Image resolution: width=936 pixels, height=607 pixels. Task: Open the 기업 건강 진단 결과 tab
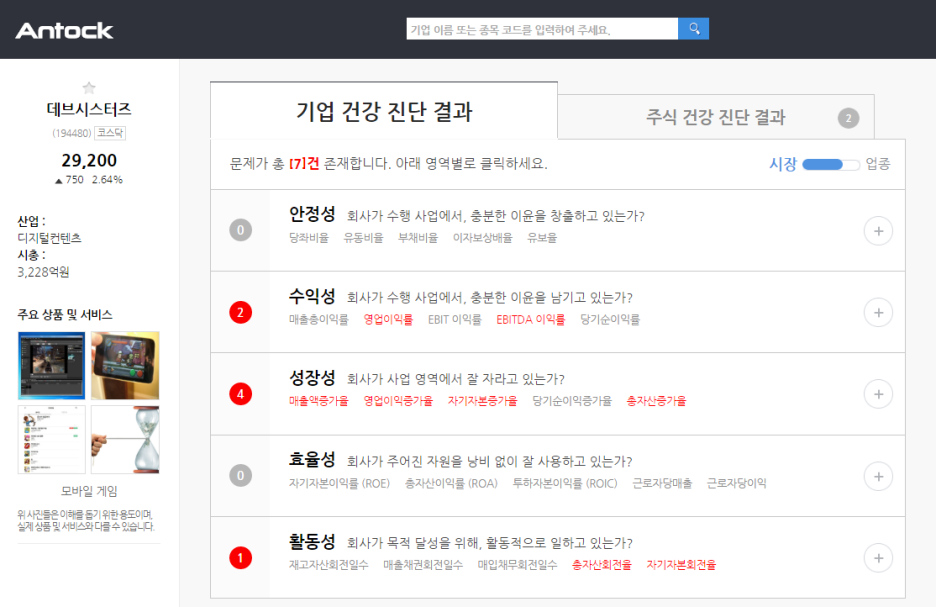pyautogui.click(x=384, y=111)
